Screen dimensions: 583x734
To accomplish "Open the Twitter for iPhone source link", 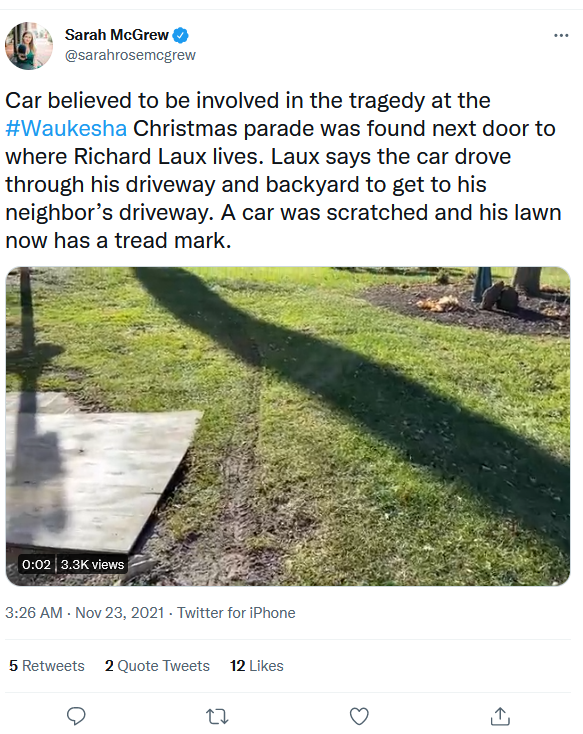I will click(236, 613).
